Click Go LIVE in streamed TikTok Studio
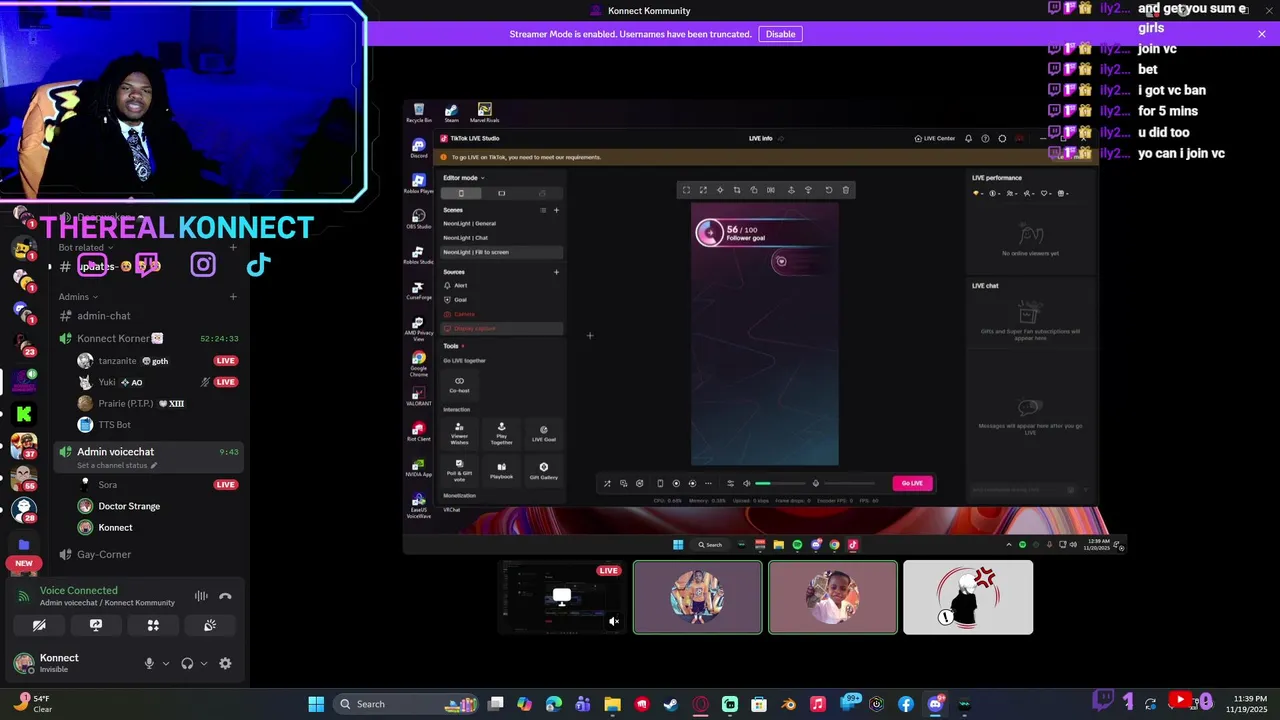Viewport: 1280px width, 720px height. 912,483
